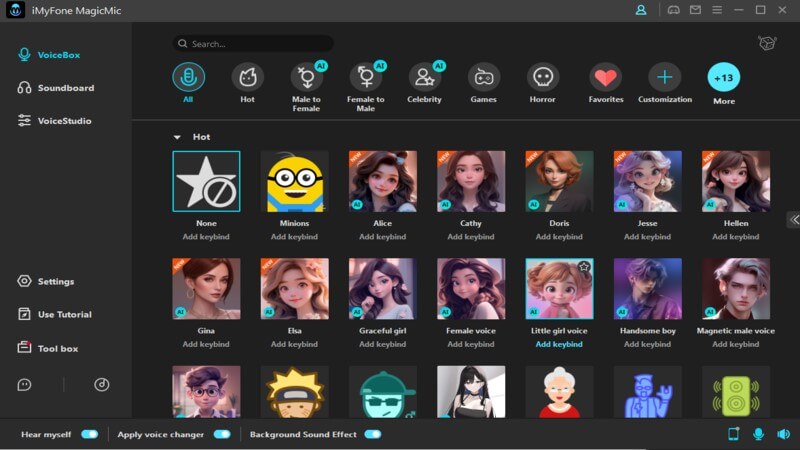Open Settings in the sidebar
The height and width of the screenshot is (450, 800).
[46, 281]
